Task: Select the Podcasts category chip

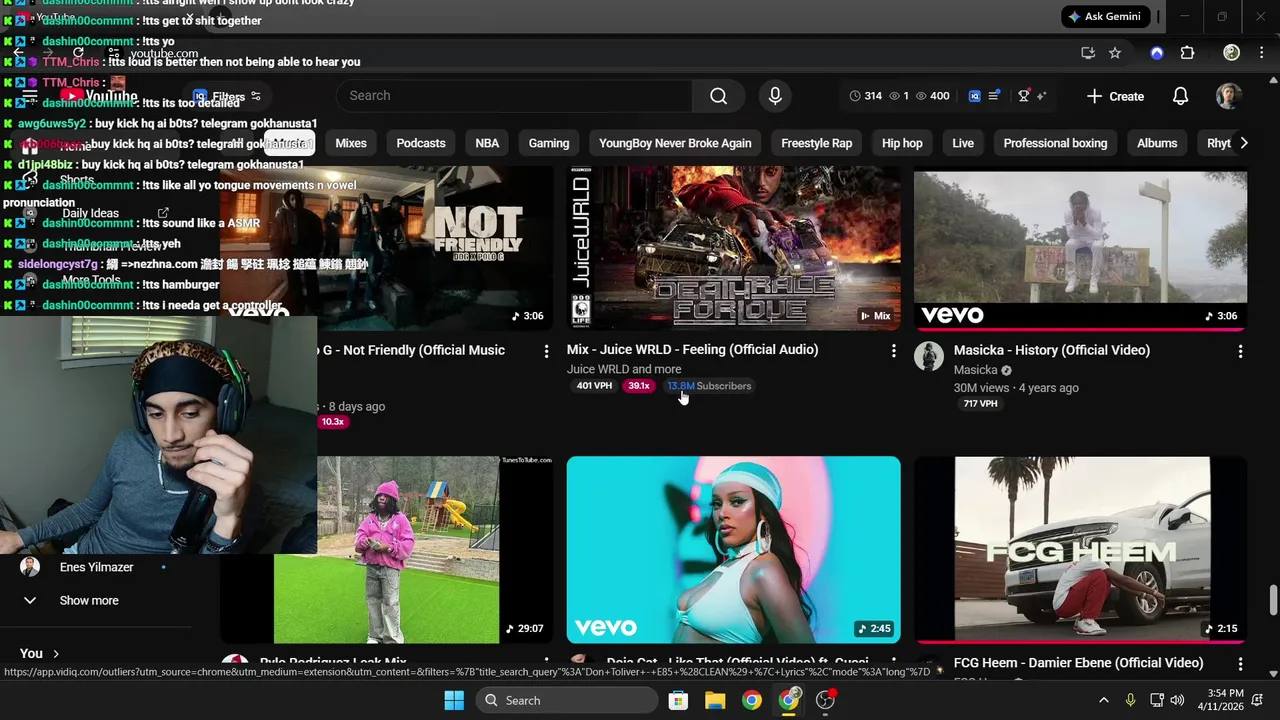Action: pos(421,143)
